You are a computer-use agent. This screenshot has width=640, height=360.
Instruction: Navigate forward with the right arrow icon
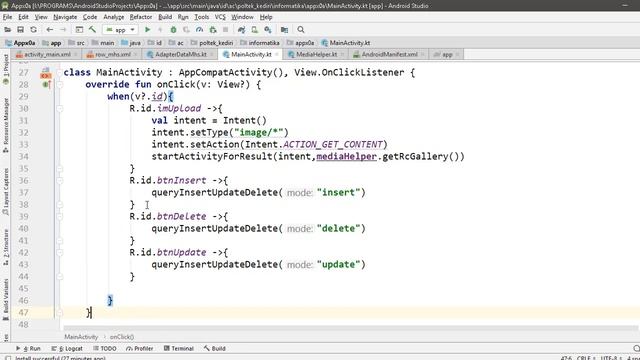pyautogui.click(x=63, y=30)
